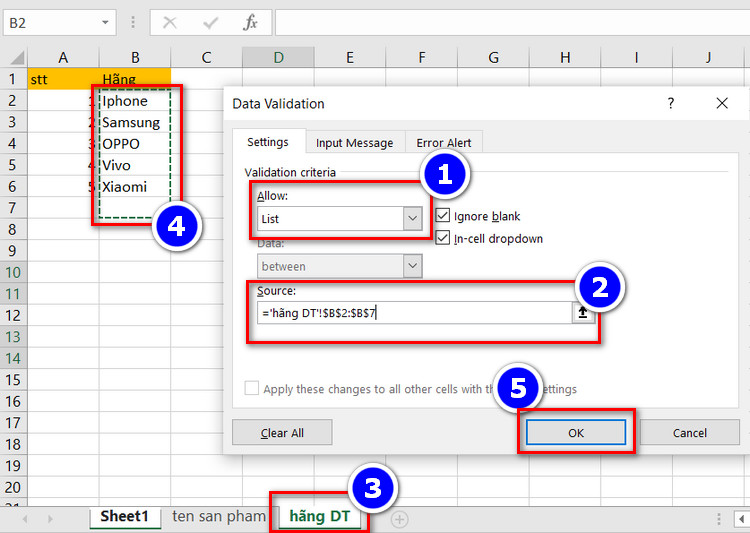Check Apply these changes to all cells
Viewport: 750px width, 533px height.
[x=252, y=388]
